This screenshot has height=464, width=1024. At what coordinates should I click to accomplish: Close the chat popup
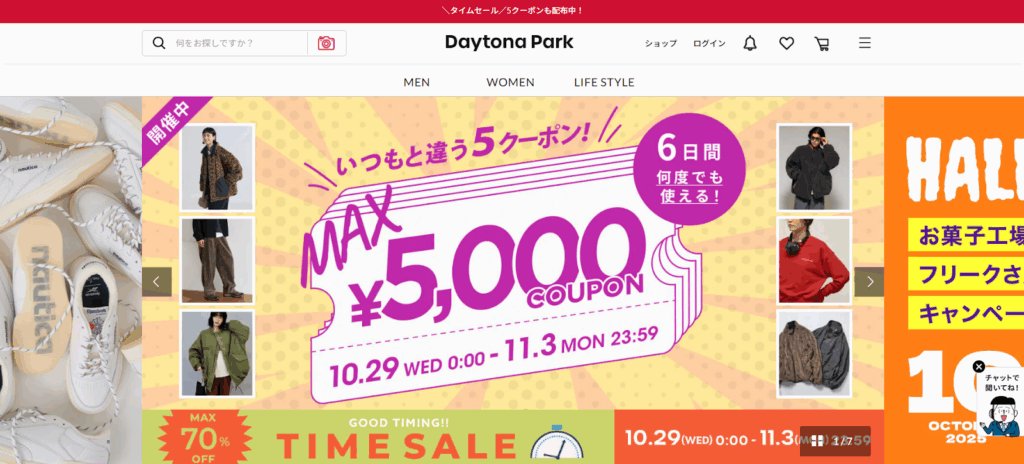coord(978,367)
